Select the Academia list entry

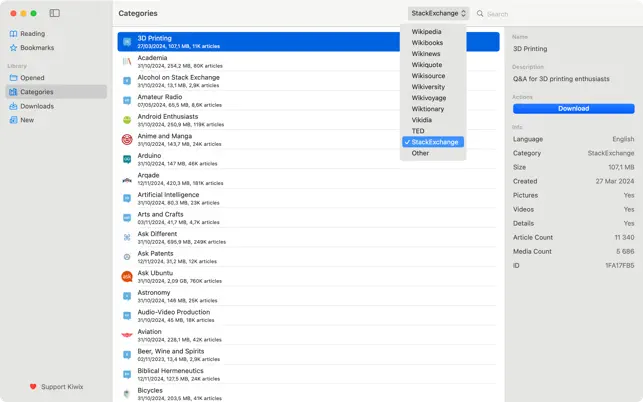point(308,61)
